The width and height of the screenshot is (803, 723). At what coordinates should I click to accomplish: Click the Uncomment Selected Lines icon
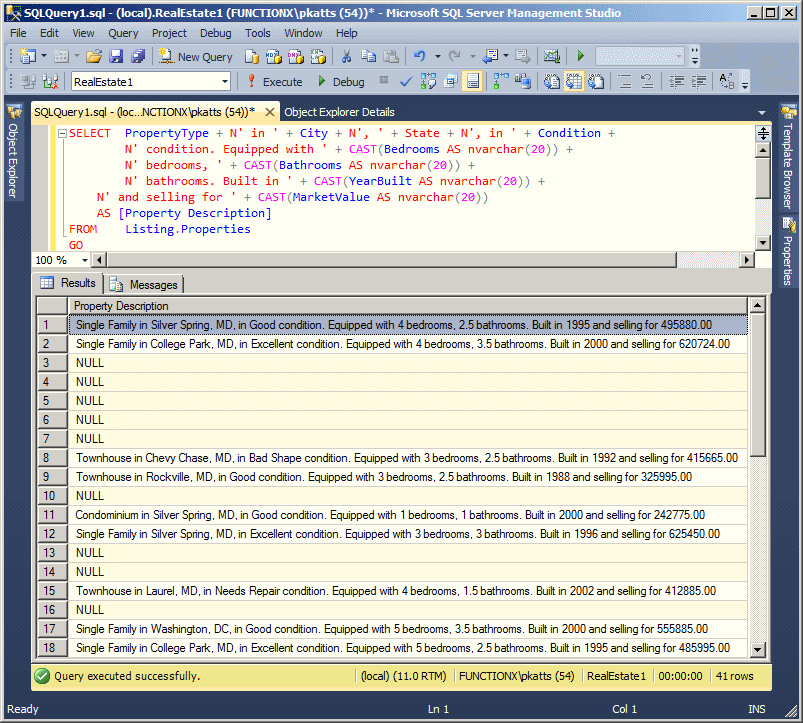(647, 81)
